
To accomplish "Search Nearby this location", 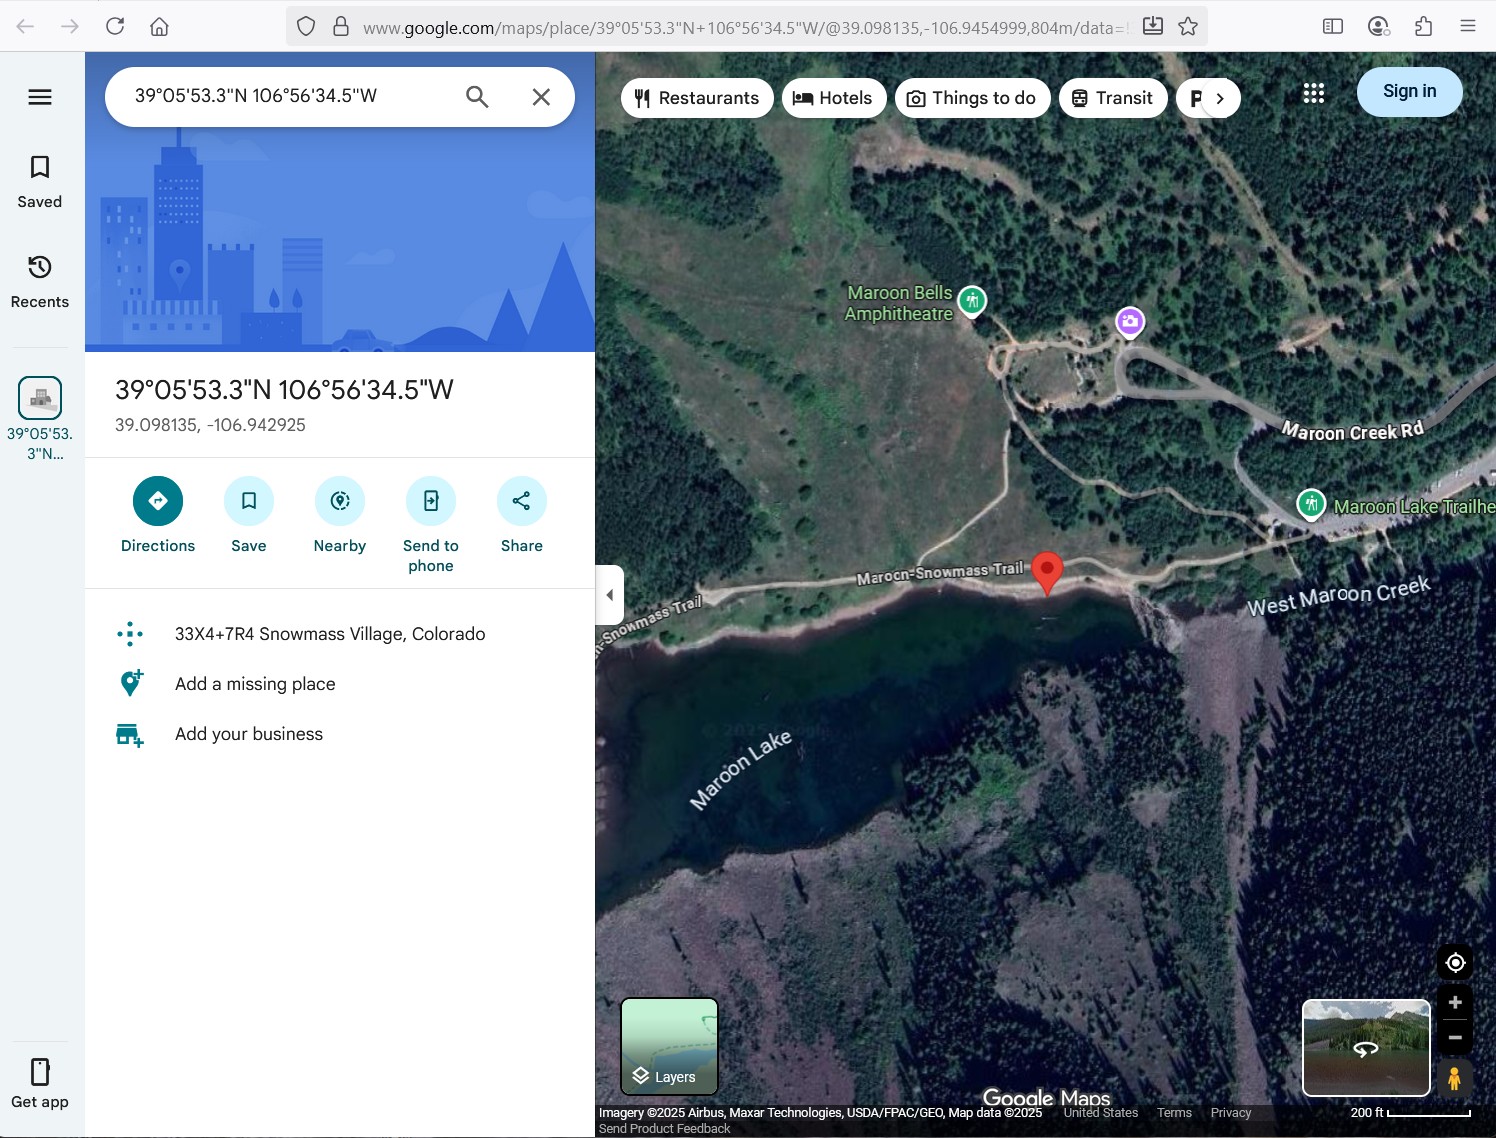I will [x=340, y=515].
